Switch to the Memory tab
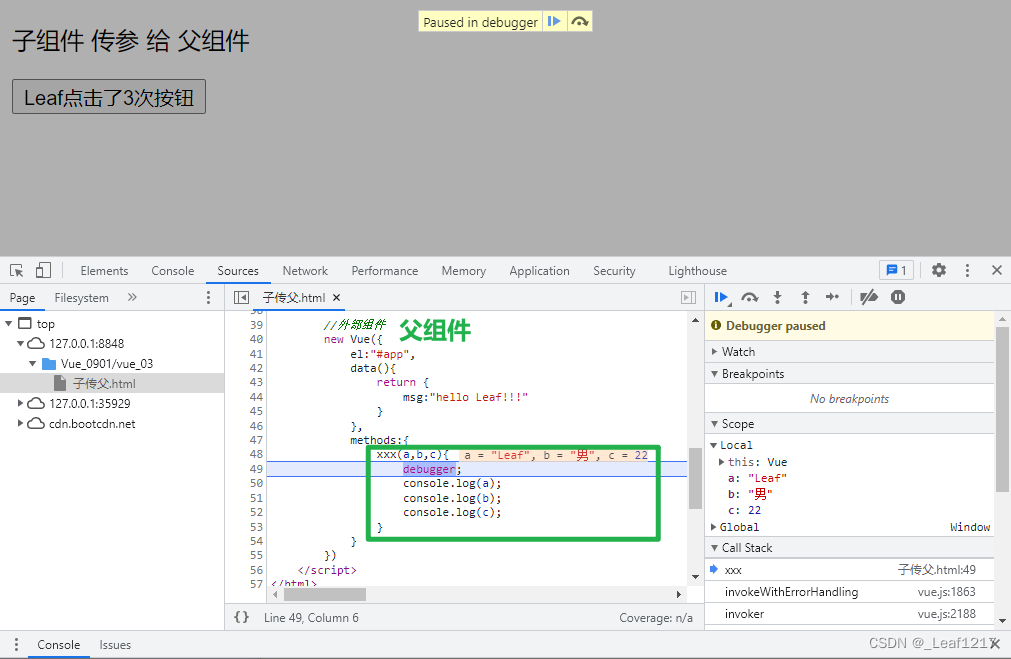The height and width of the screenshot is (659, 1011). [x=464, y=271]
